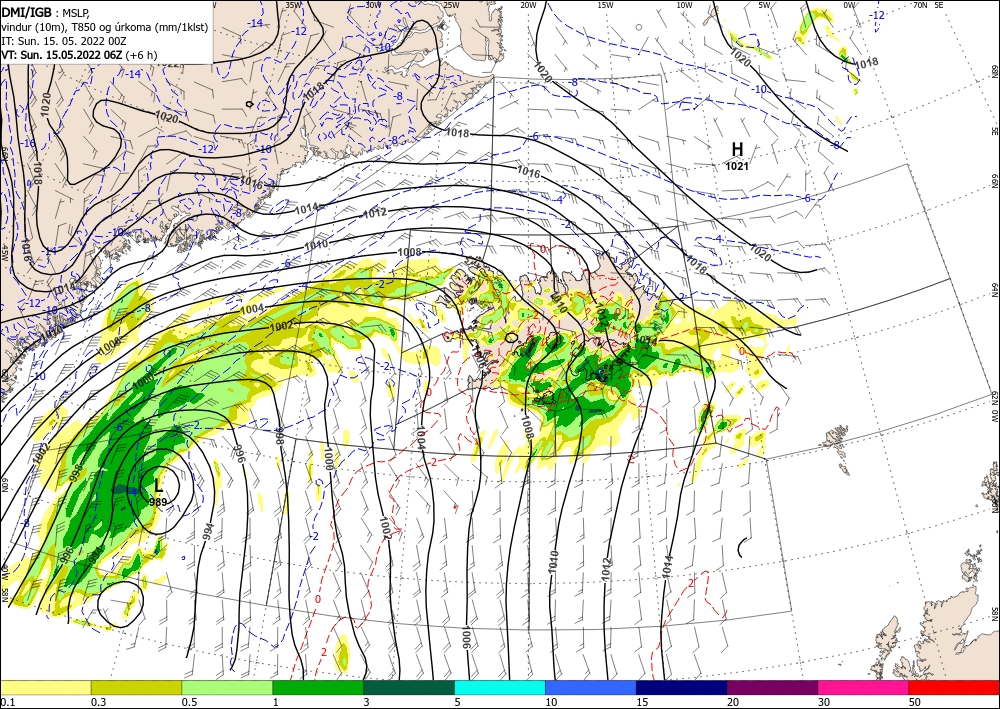Screen dimensions: 1000x709
Task: Click the light green 0.5 legend segment
Action: click(227, 687)
